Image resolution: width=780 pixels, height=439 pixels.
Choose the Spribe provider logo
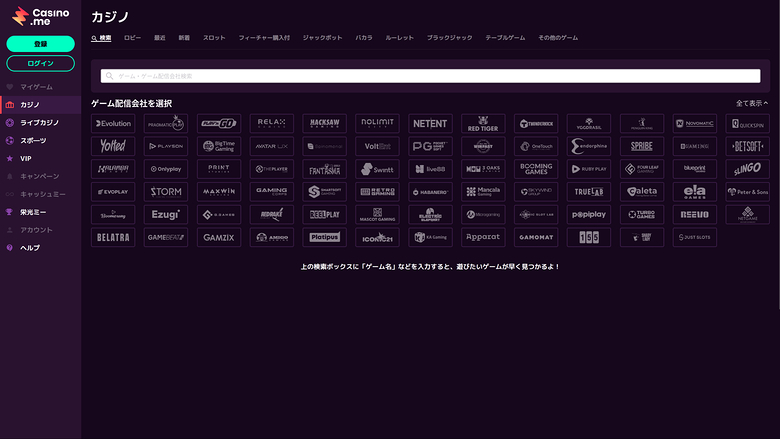pyautogui.click(x=641, y=146)
